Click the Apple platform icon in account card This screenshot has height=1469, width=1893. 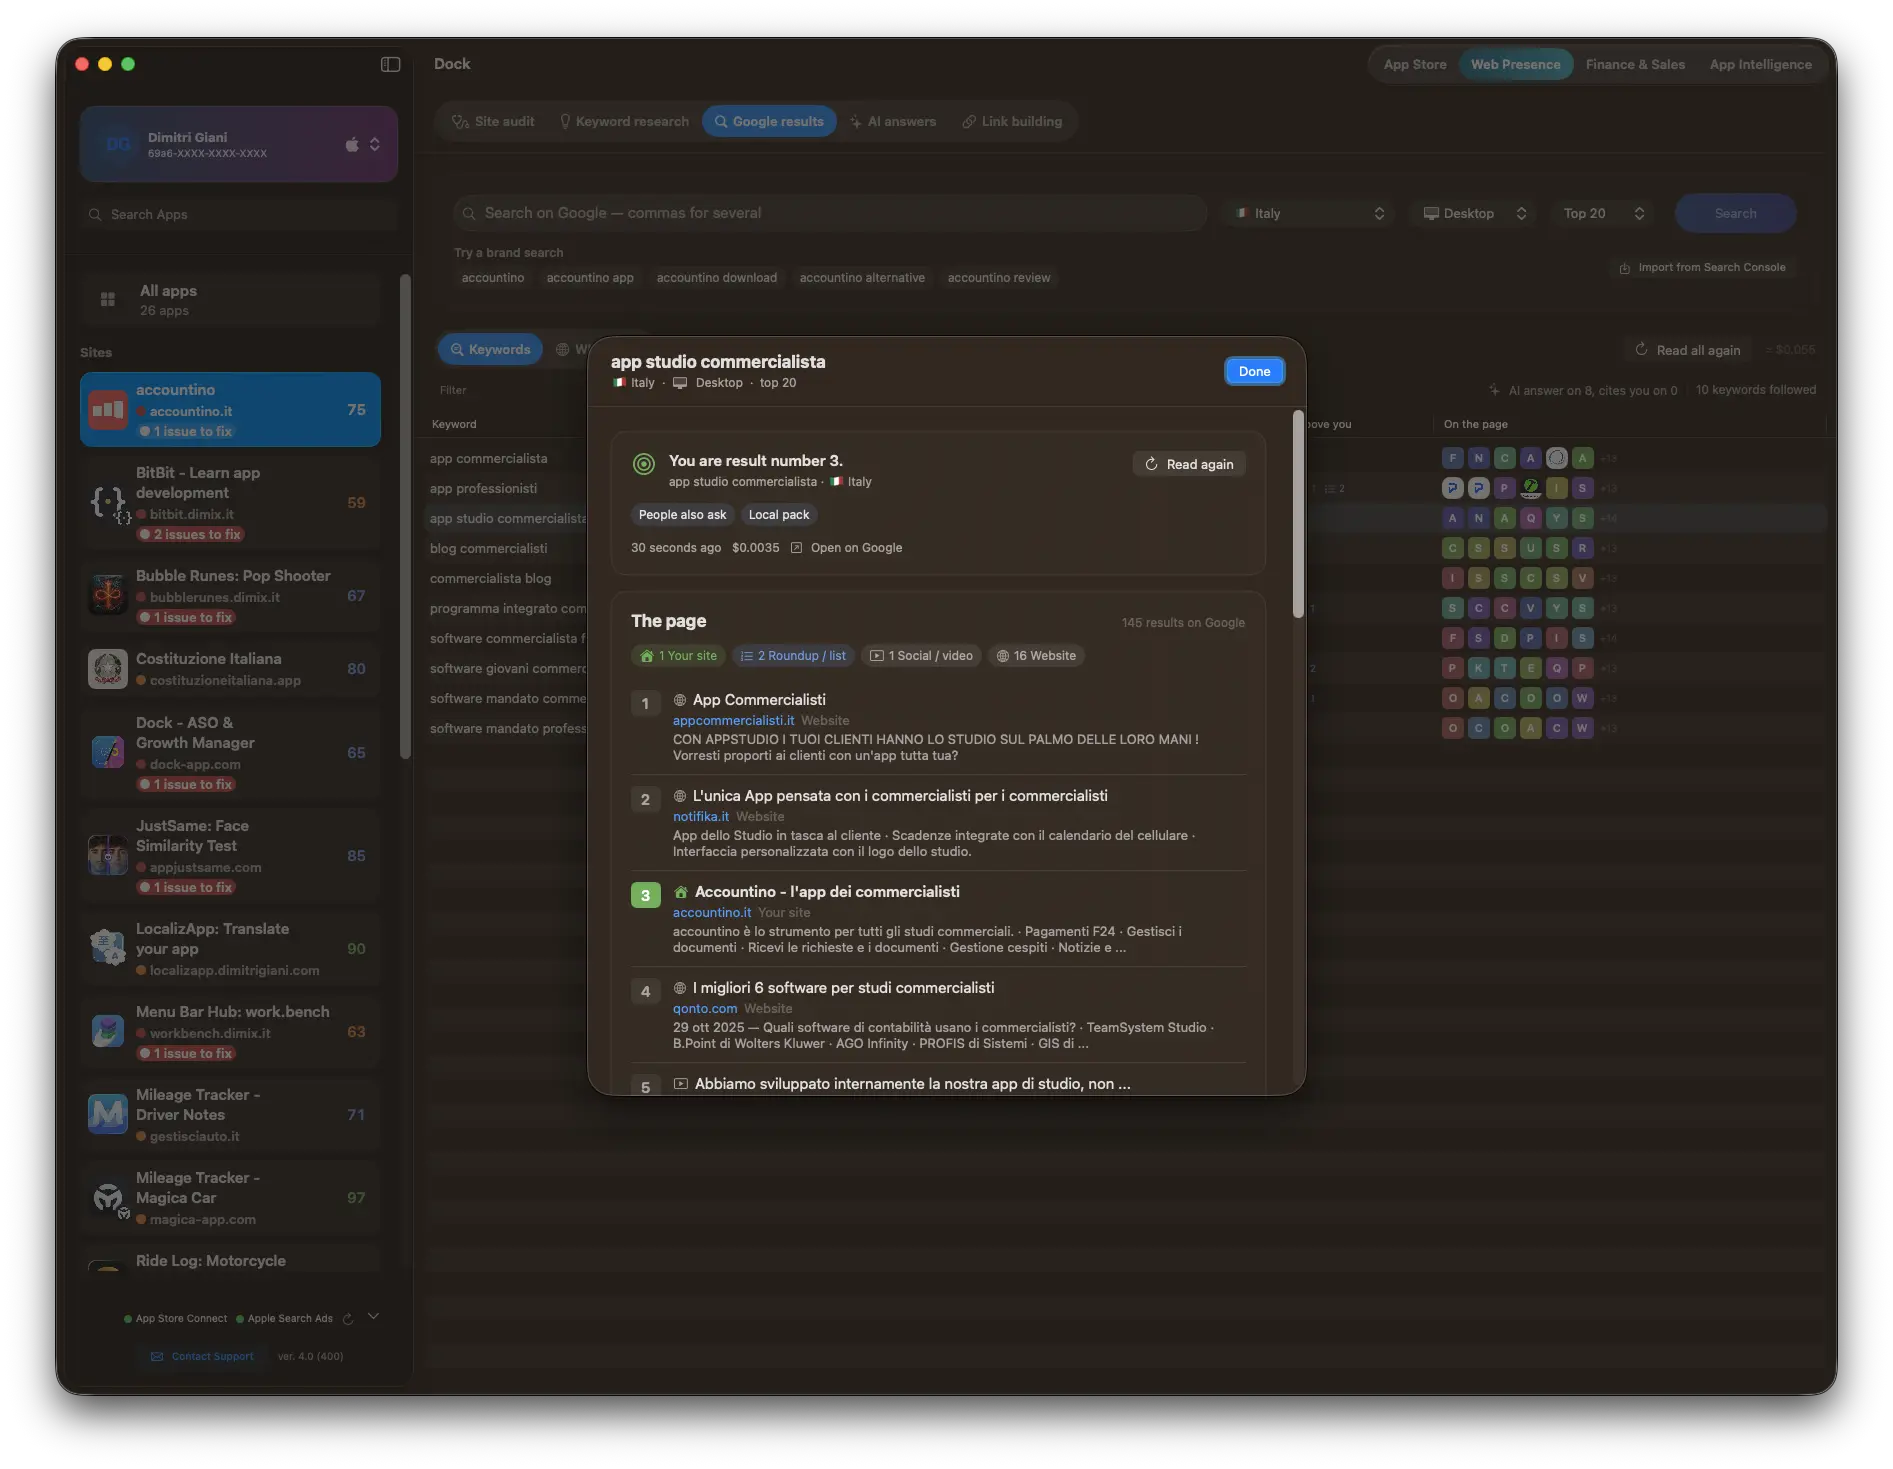tap(352, 144)
